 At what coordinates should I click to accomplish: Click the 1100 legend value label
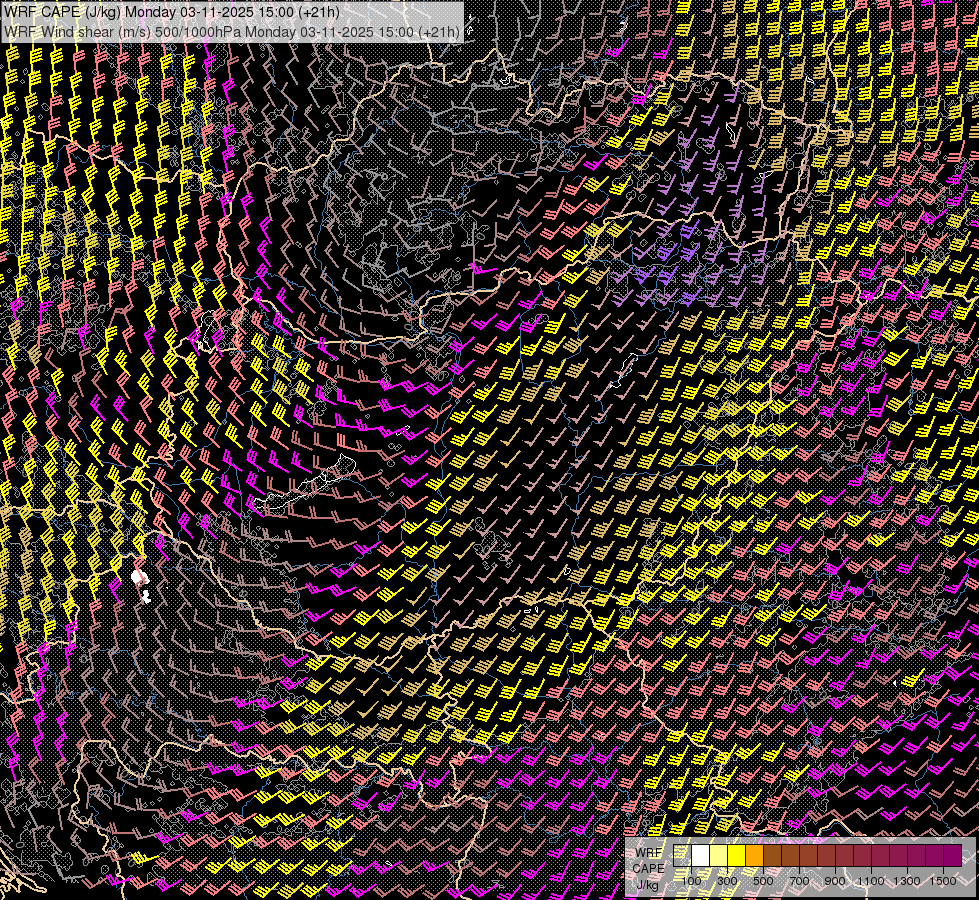point(871,881)
